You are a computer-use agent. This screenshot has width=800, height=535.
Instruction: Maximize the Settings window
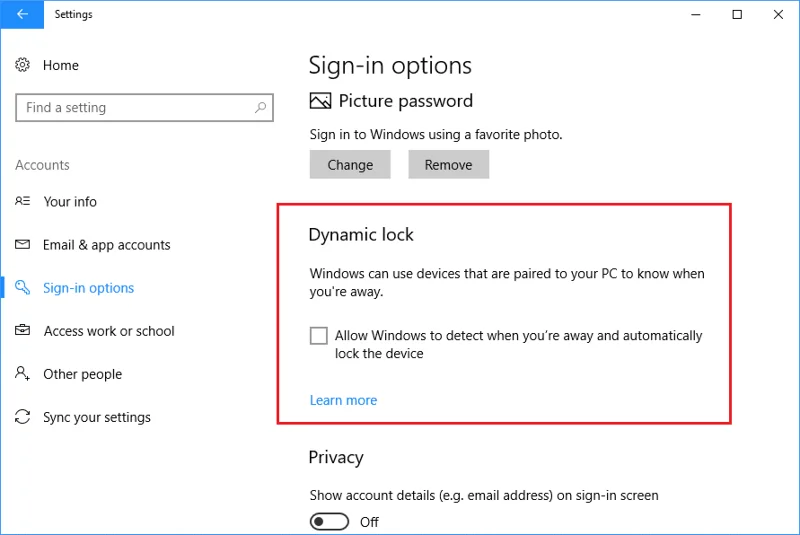coord(737,14)
